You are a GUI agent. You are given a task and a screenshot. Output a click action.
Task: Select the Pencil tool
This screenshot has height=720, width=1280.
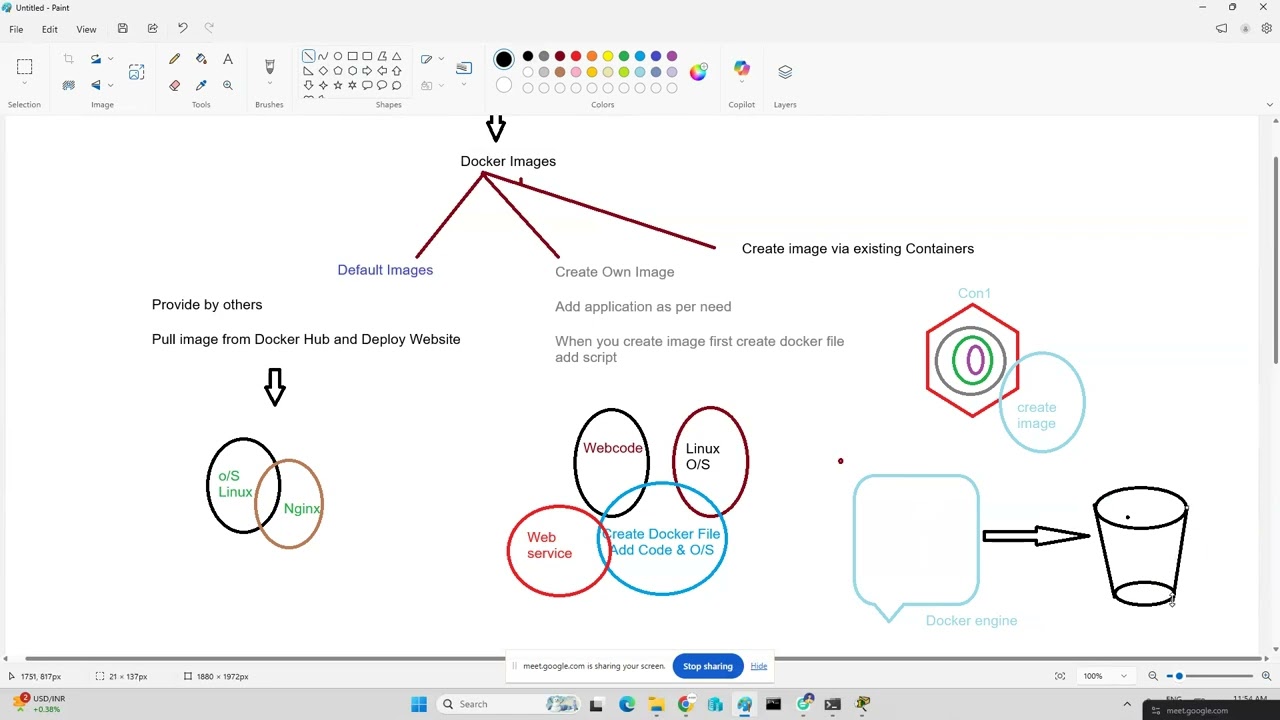click(175, 60)
